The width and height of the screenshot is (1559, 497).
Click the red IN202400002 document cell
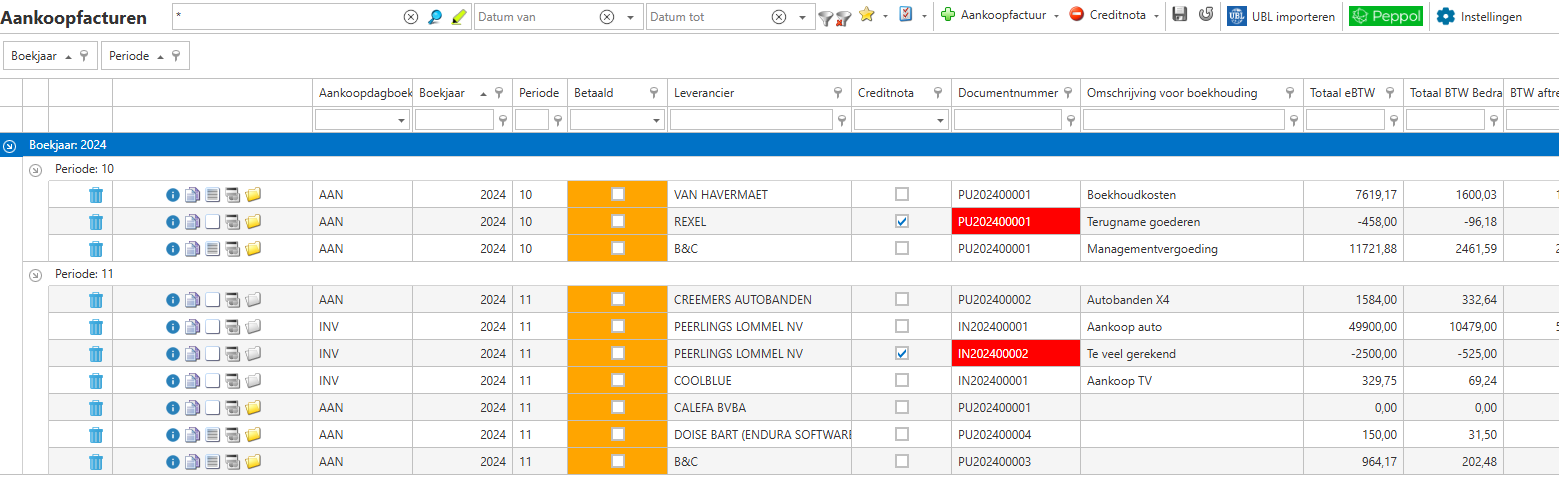(1016, 354)
